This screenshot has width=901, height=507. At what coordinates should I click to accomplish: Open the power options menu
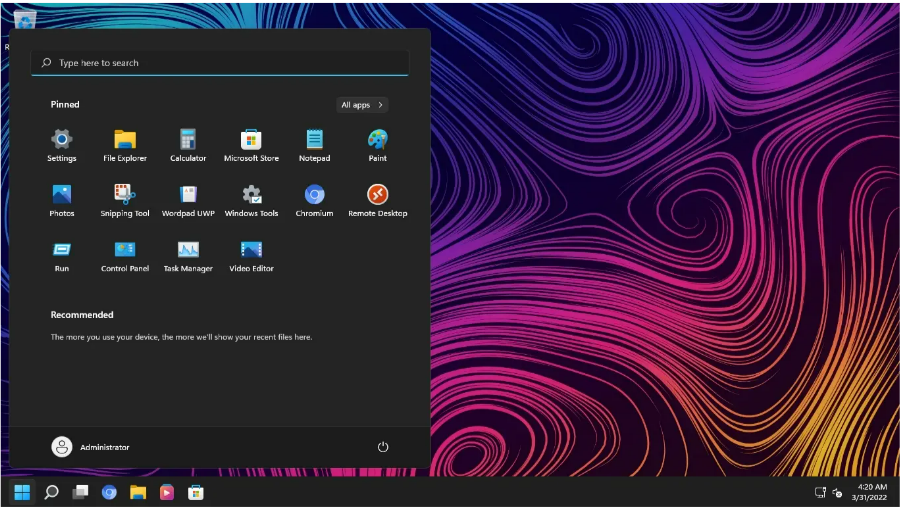[x=383, y=447]
